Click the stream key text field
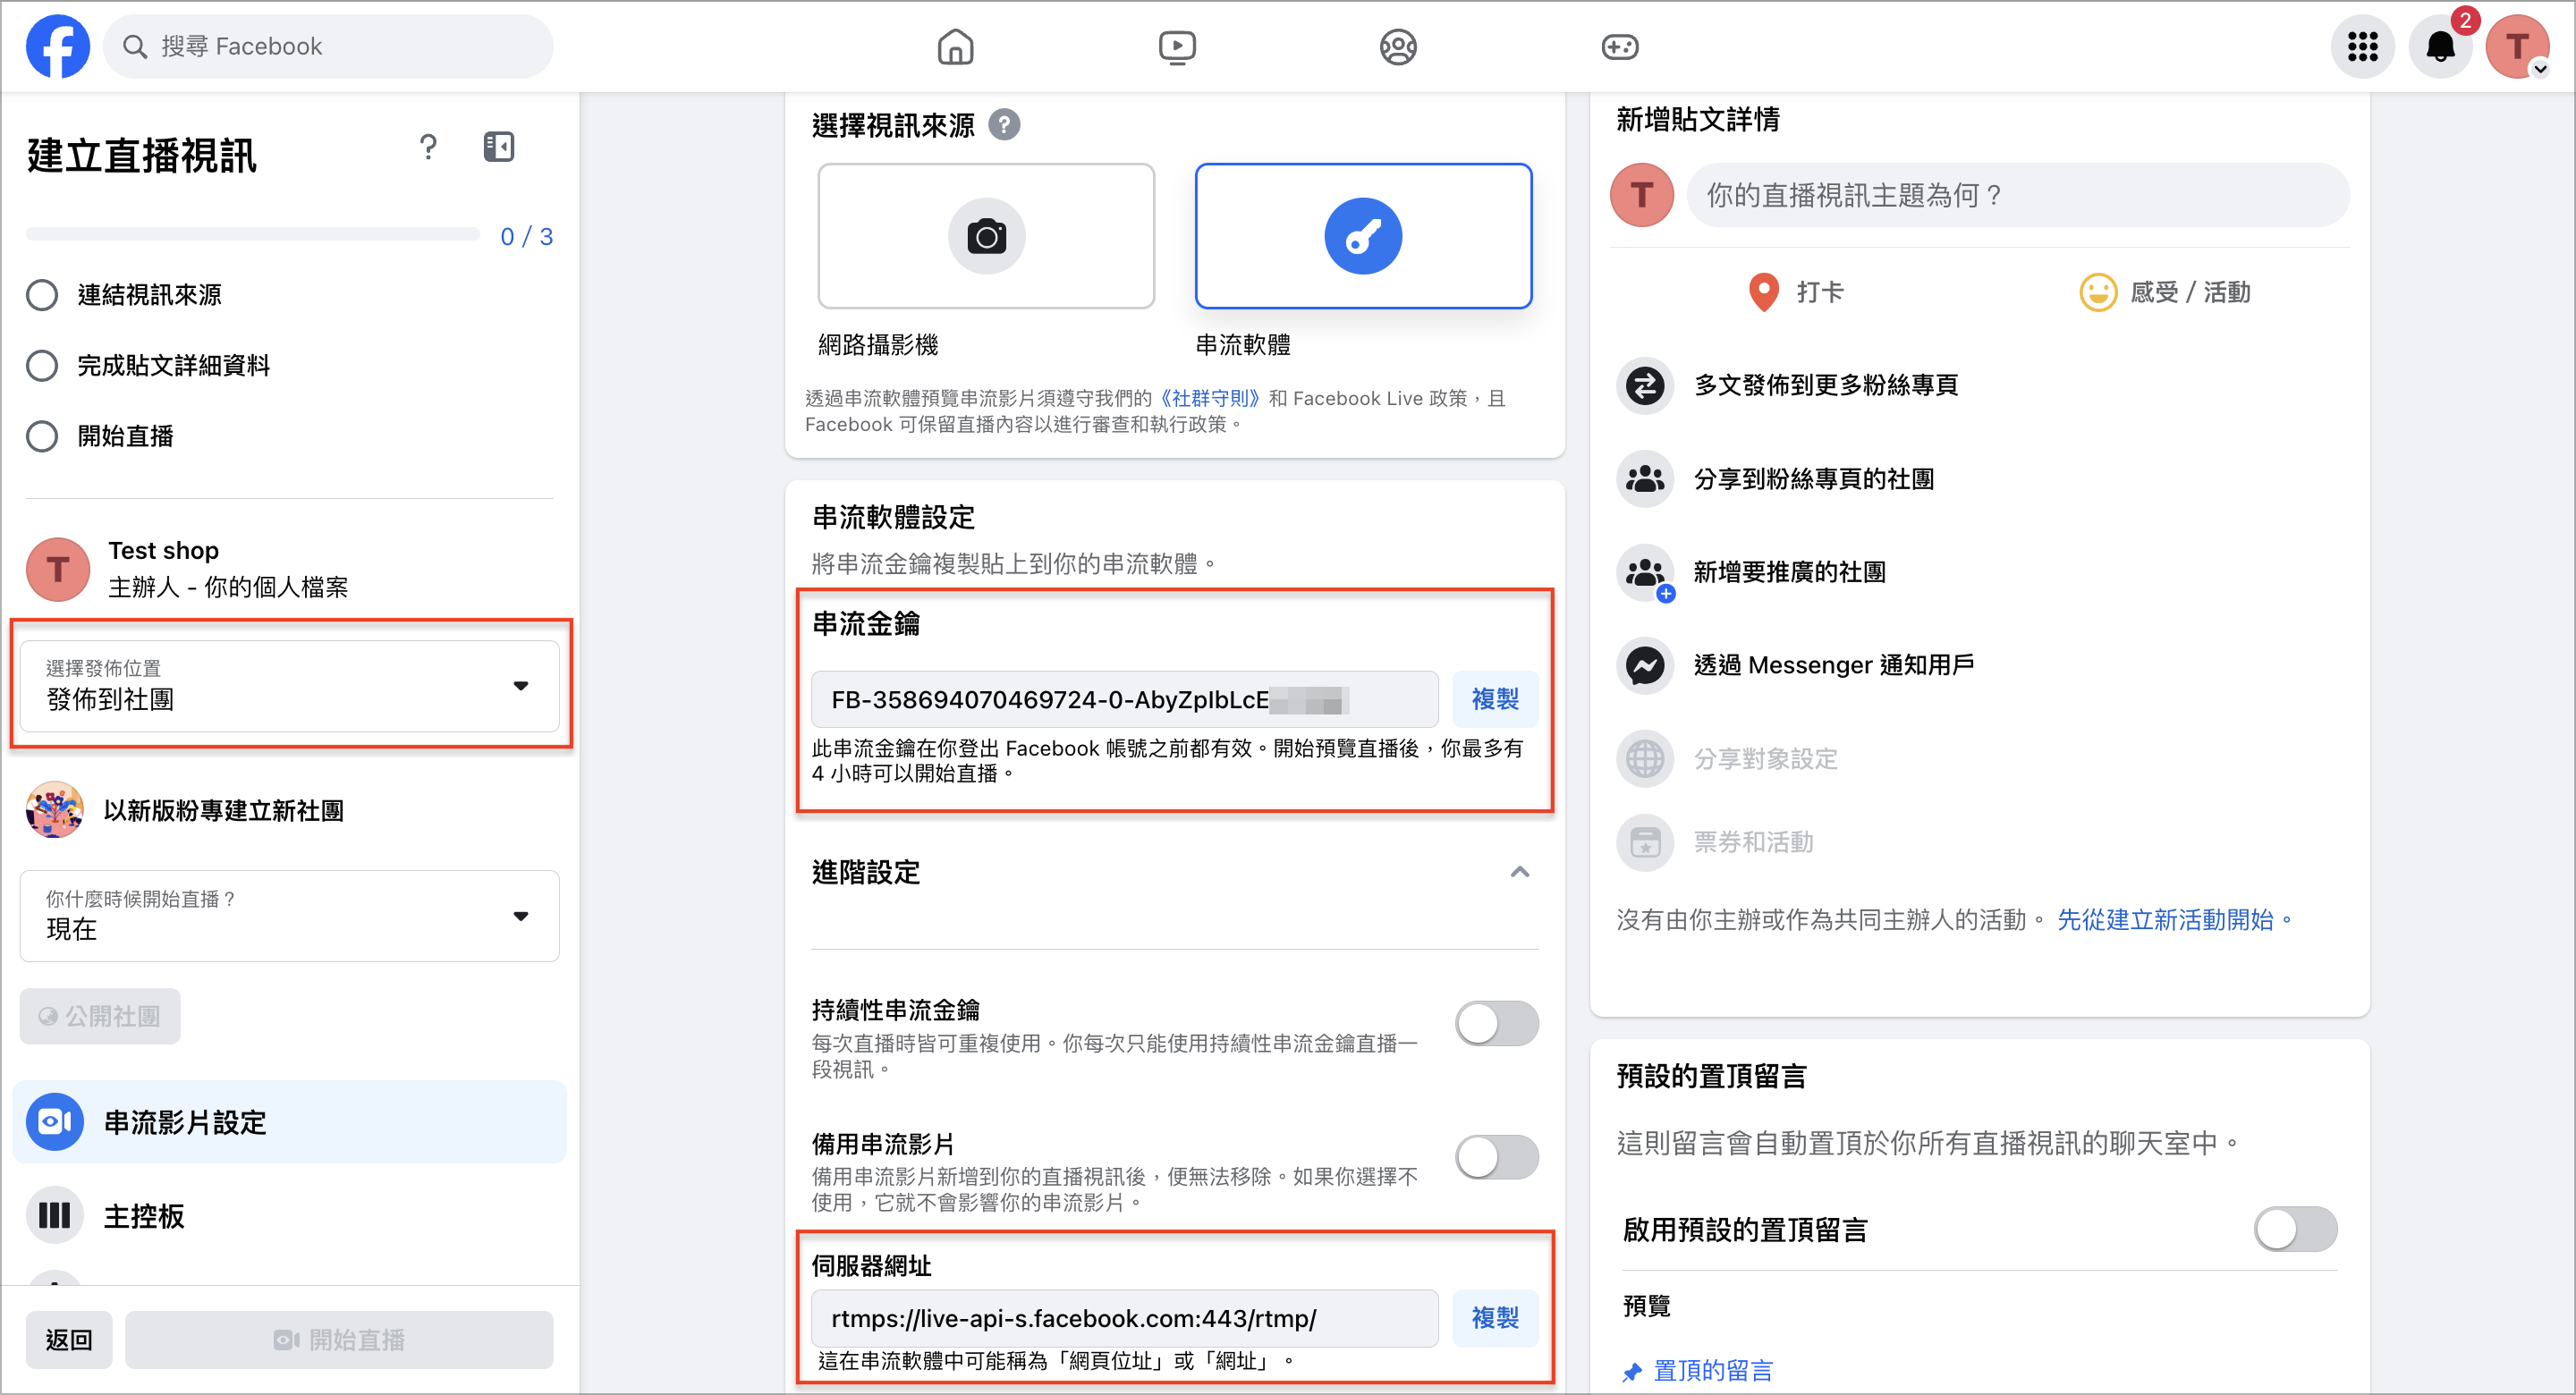Image resolution: width=2576 pixels, height=1395 pixels. click(1125, 699)
